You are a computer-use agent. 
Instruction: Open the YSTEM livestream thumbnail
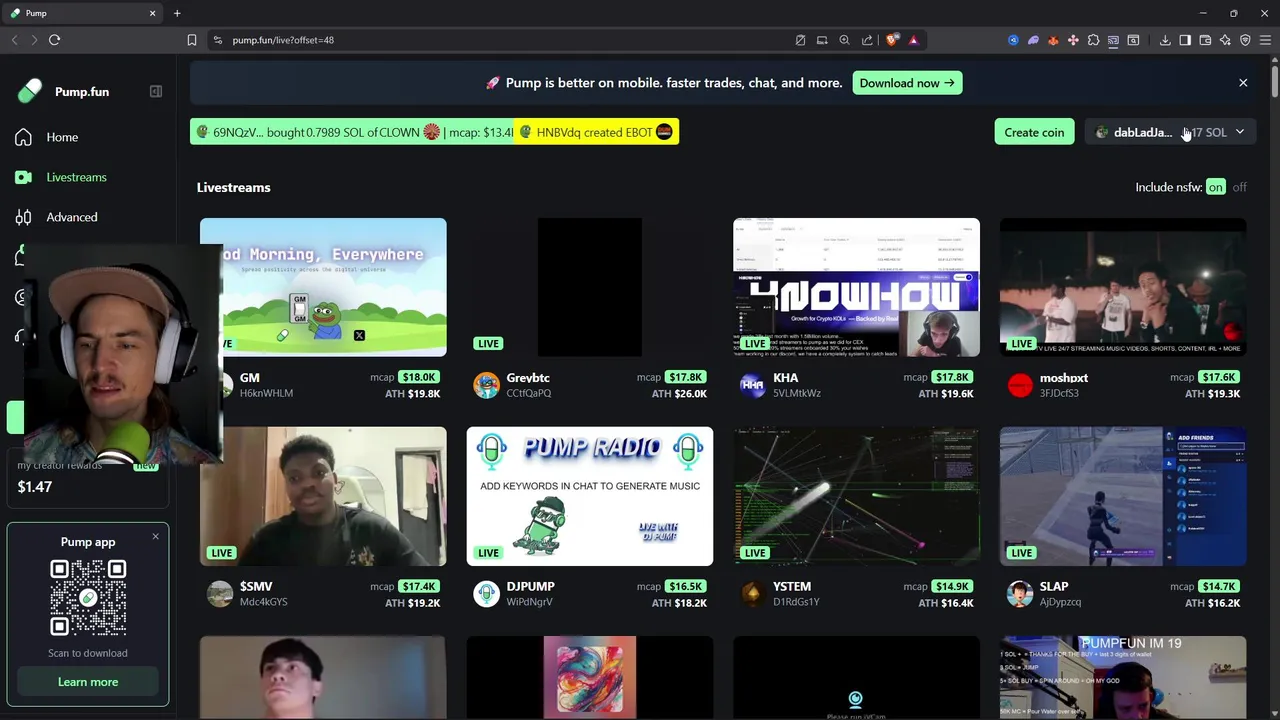coord(856,496)
